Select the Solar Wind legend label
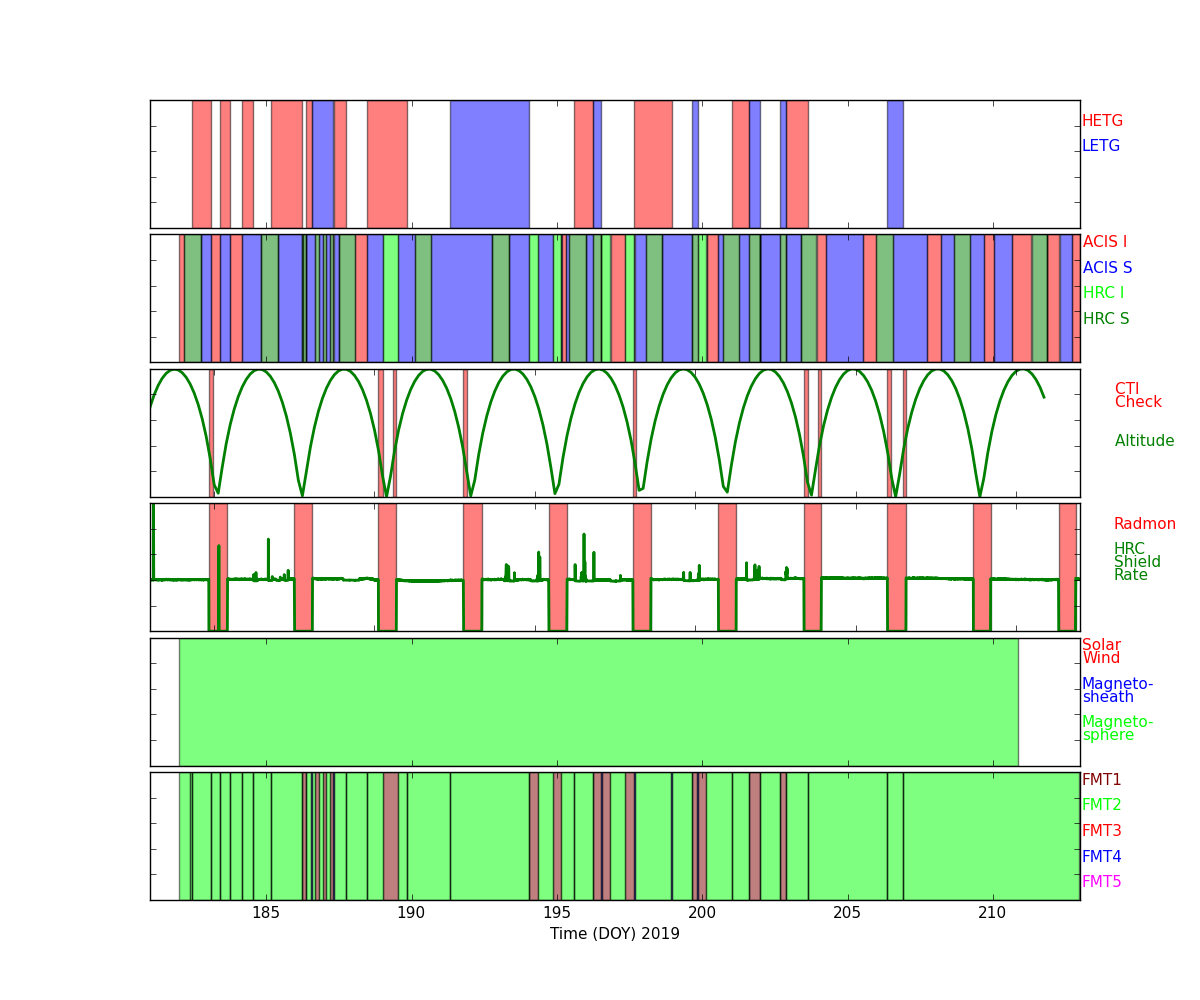Viewport: 1200px width, 1000px height. tap(1101, 652)
